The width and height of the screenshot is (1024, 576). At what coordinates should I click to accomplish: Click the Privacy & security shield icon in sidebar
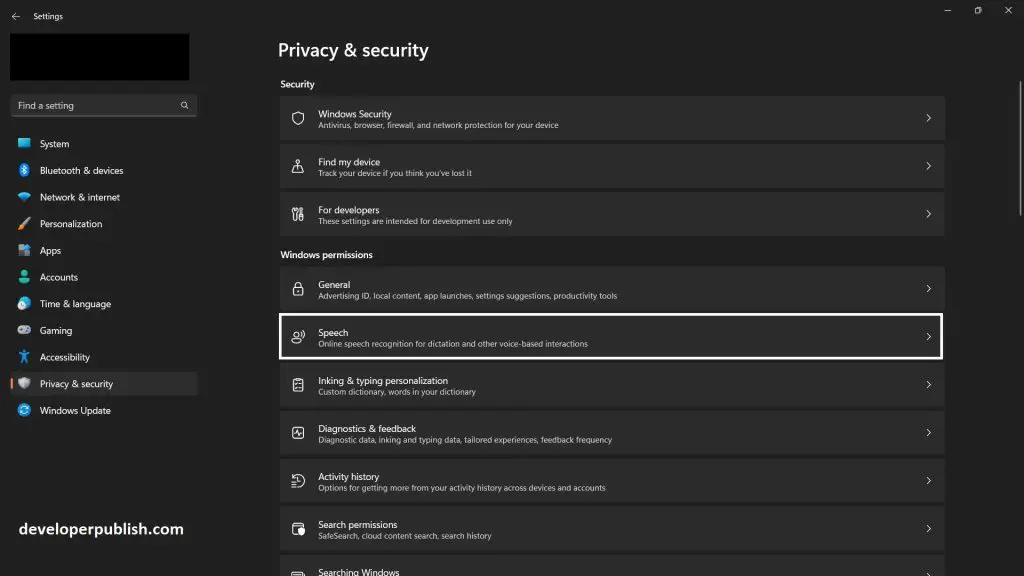(24, 383)
